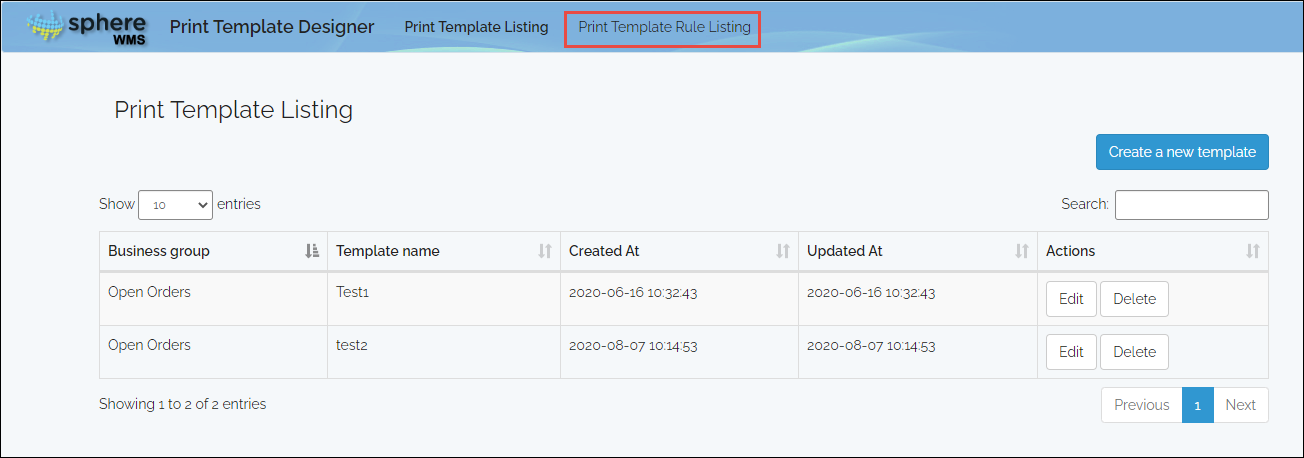1304x458 pixels.
Task: Click the Business group column header
Action: click(x=213, y=251)
